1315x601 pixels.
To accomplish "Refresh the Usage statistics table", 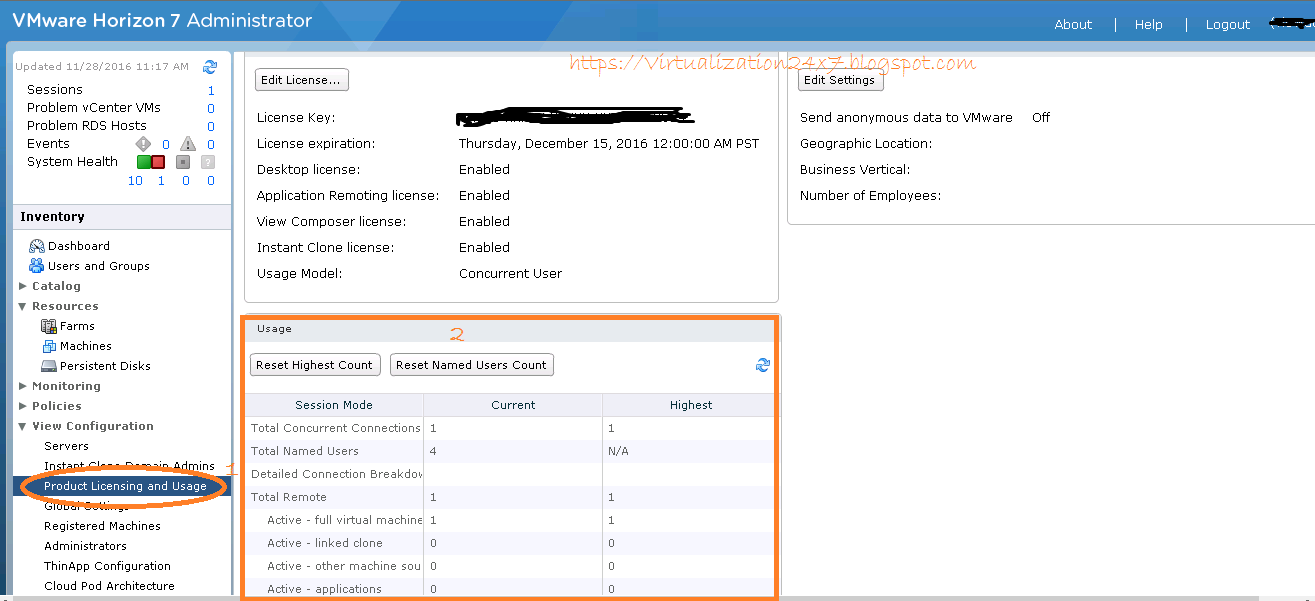I will [x=763, y=365].
